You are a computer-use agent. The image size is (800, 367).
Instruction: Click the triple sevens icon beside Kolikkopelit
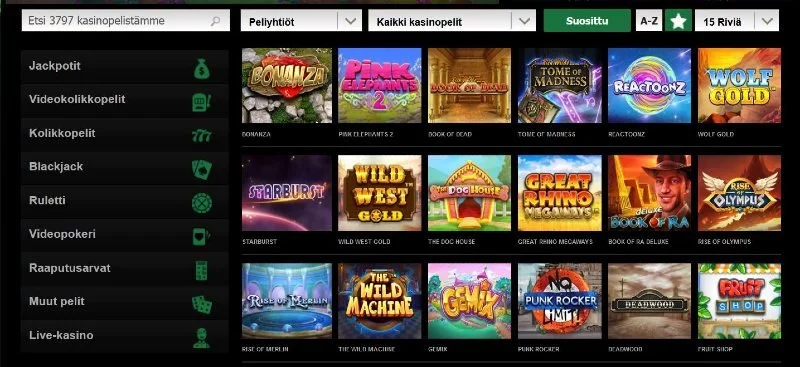[202, 135]
